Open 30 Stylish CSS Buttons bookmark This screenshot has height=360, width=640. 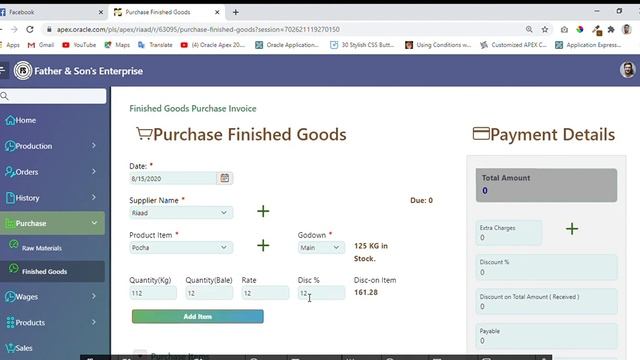362,45
